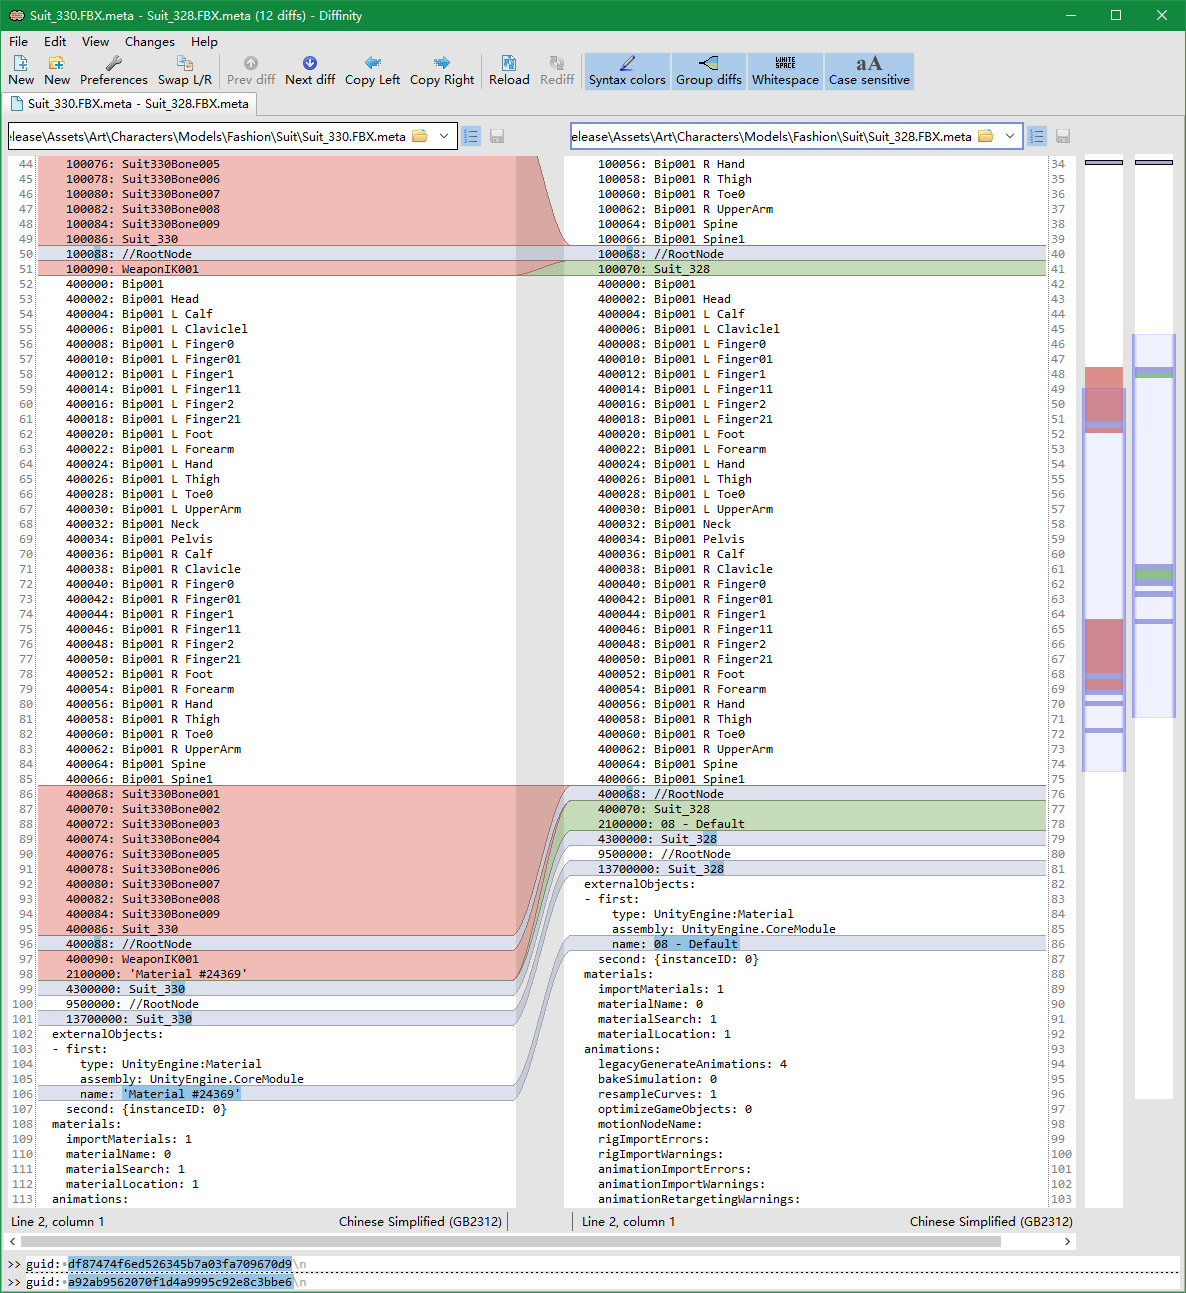Image resolution: width=1186 pixels, height=1293 pixels.
Task: Expand the right file path dropdown
Action: 1010,136
